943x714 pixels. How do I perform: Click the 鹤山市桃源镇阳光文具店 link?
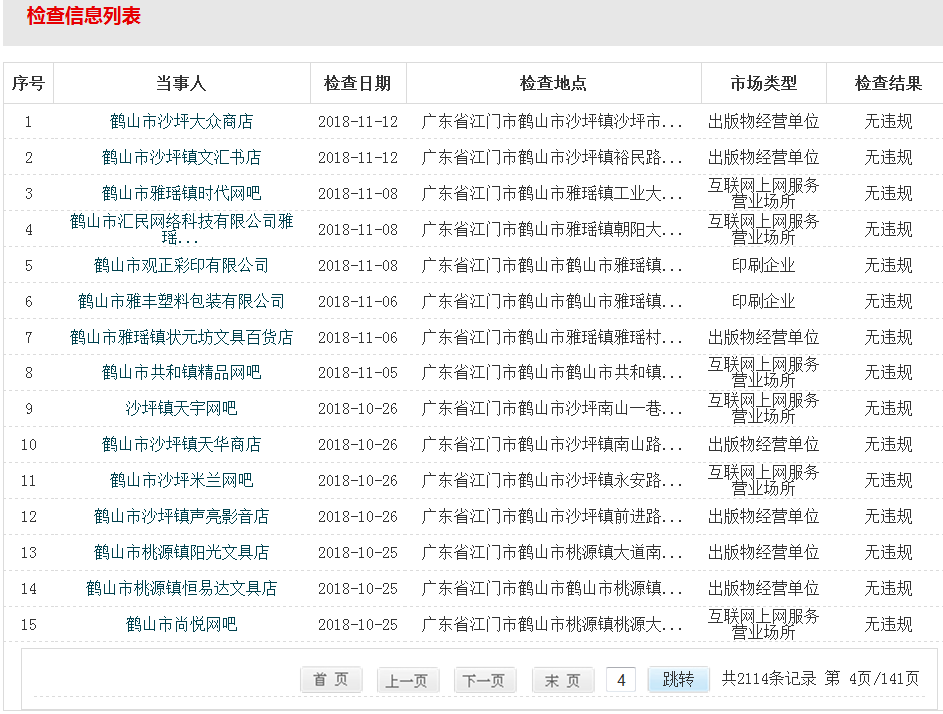click(x=181, y=552)
